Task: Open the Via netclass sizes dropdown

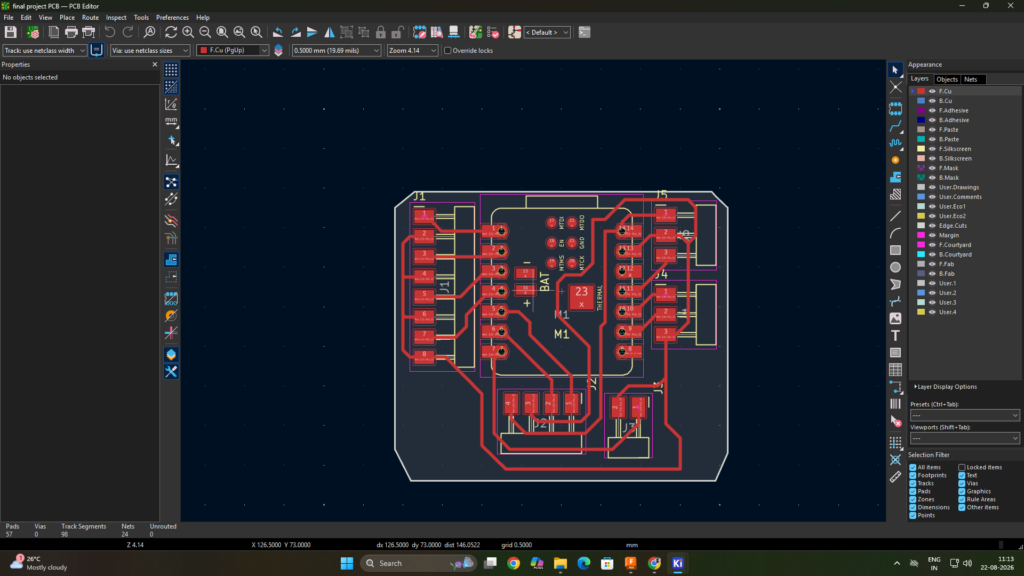Action: (150, 50)
